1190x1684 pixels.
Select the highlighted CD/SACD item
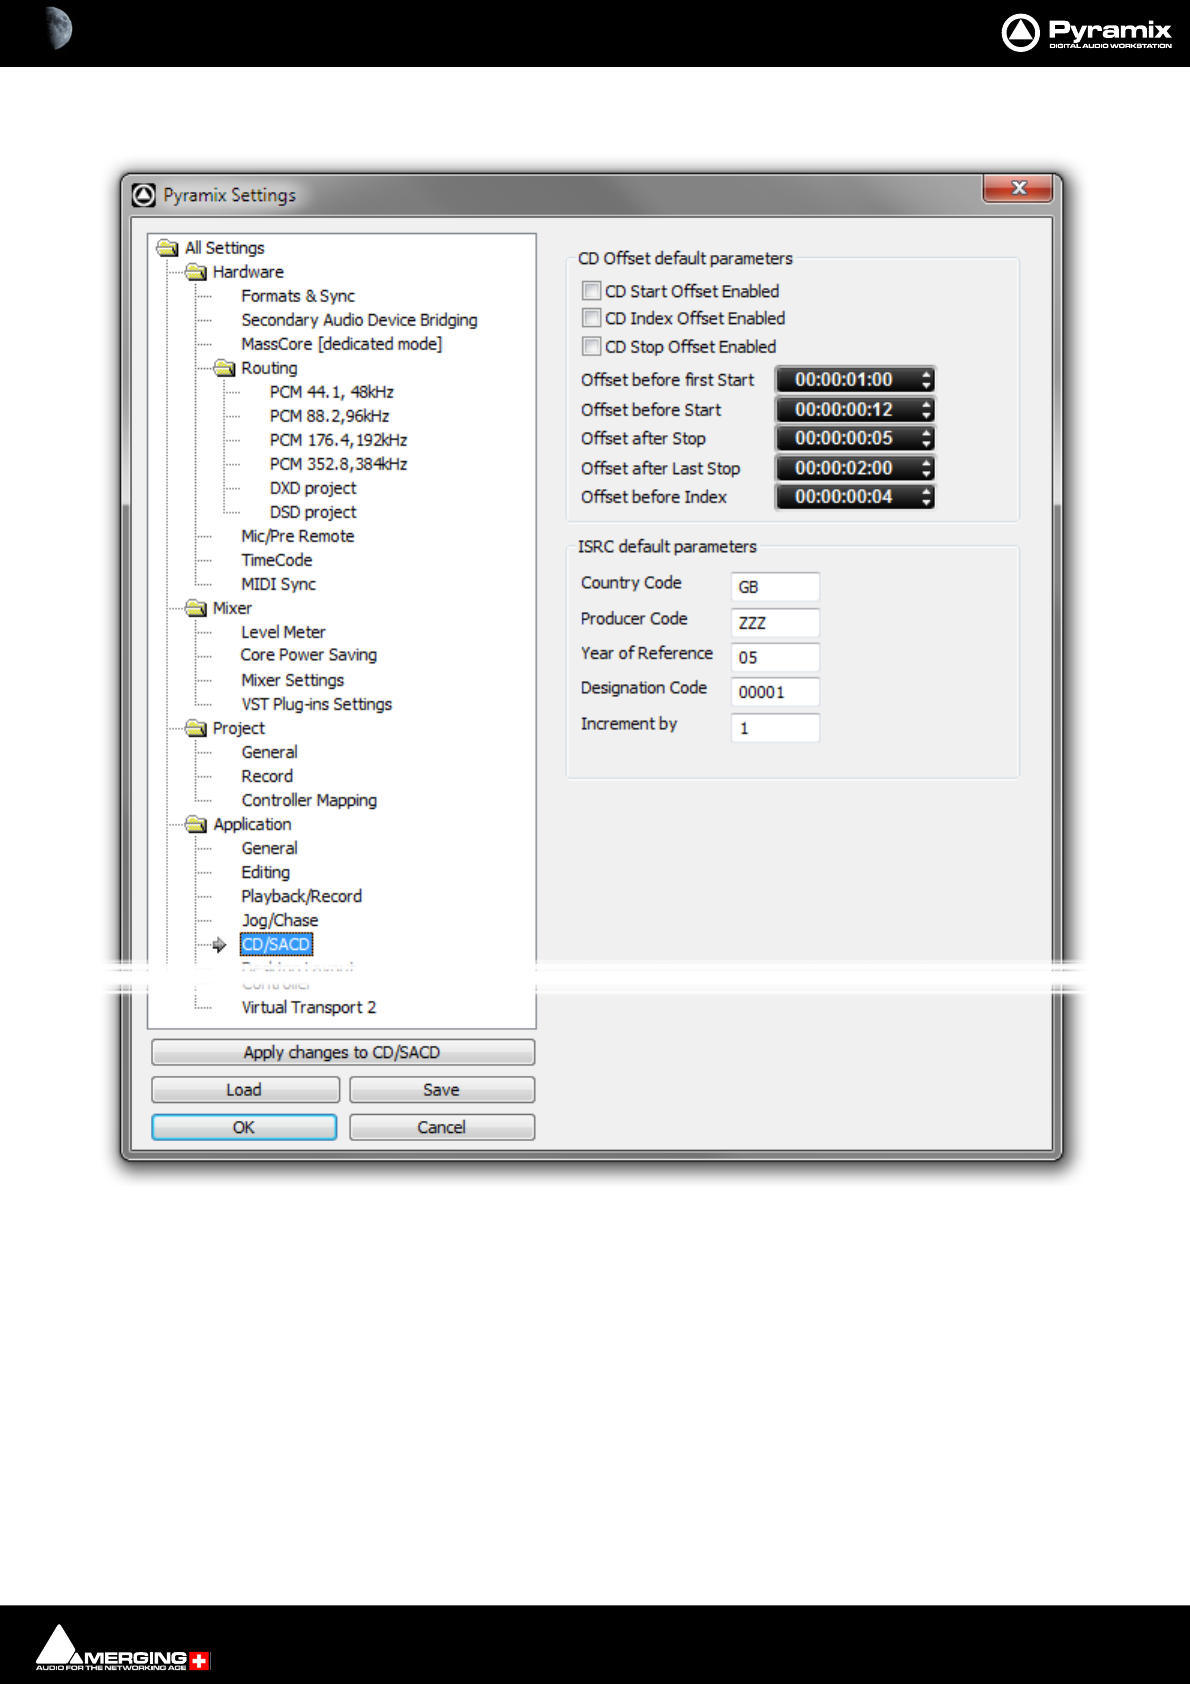[x=276, y=944]
